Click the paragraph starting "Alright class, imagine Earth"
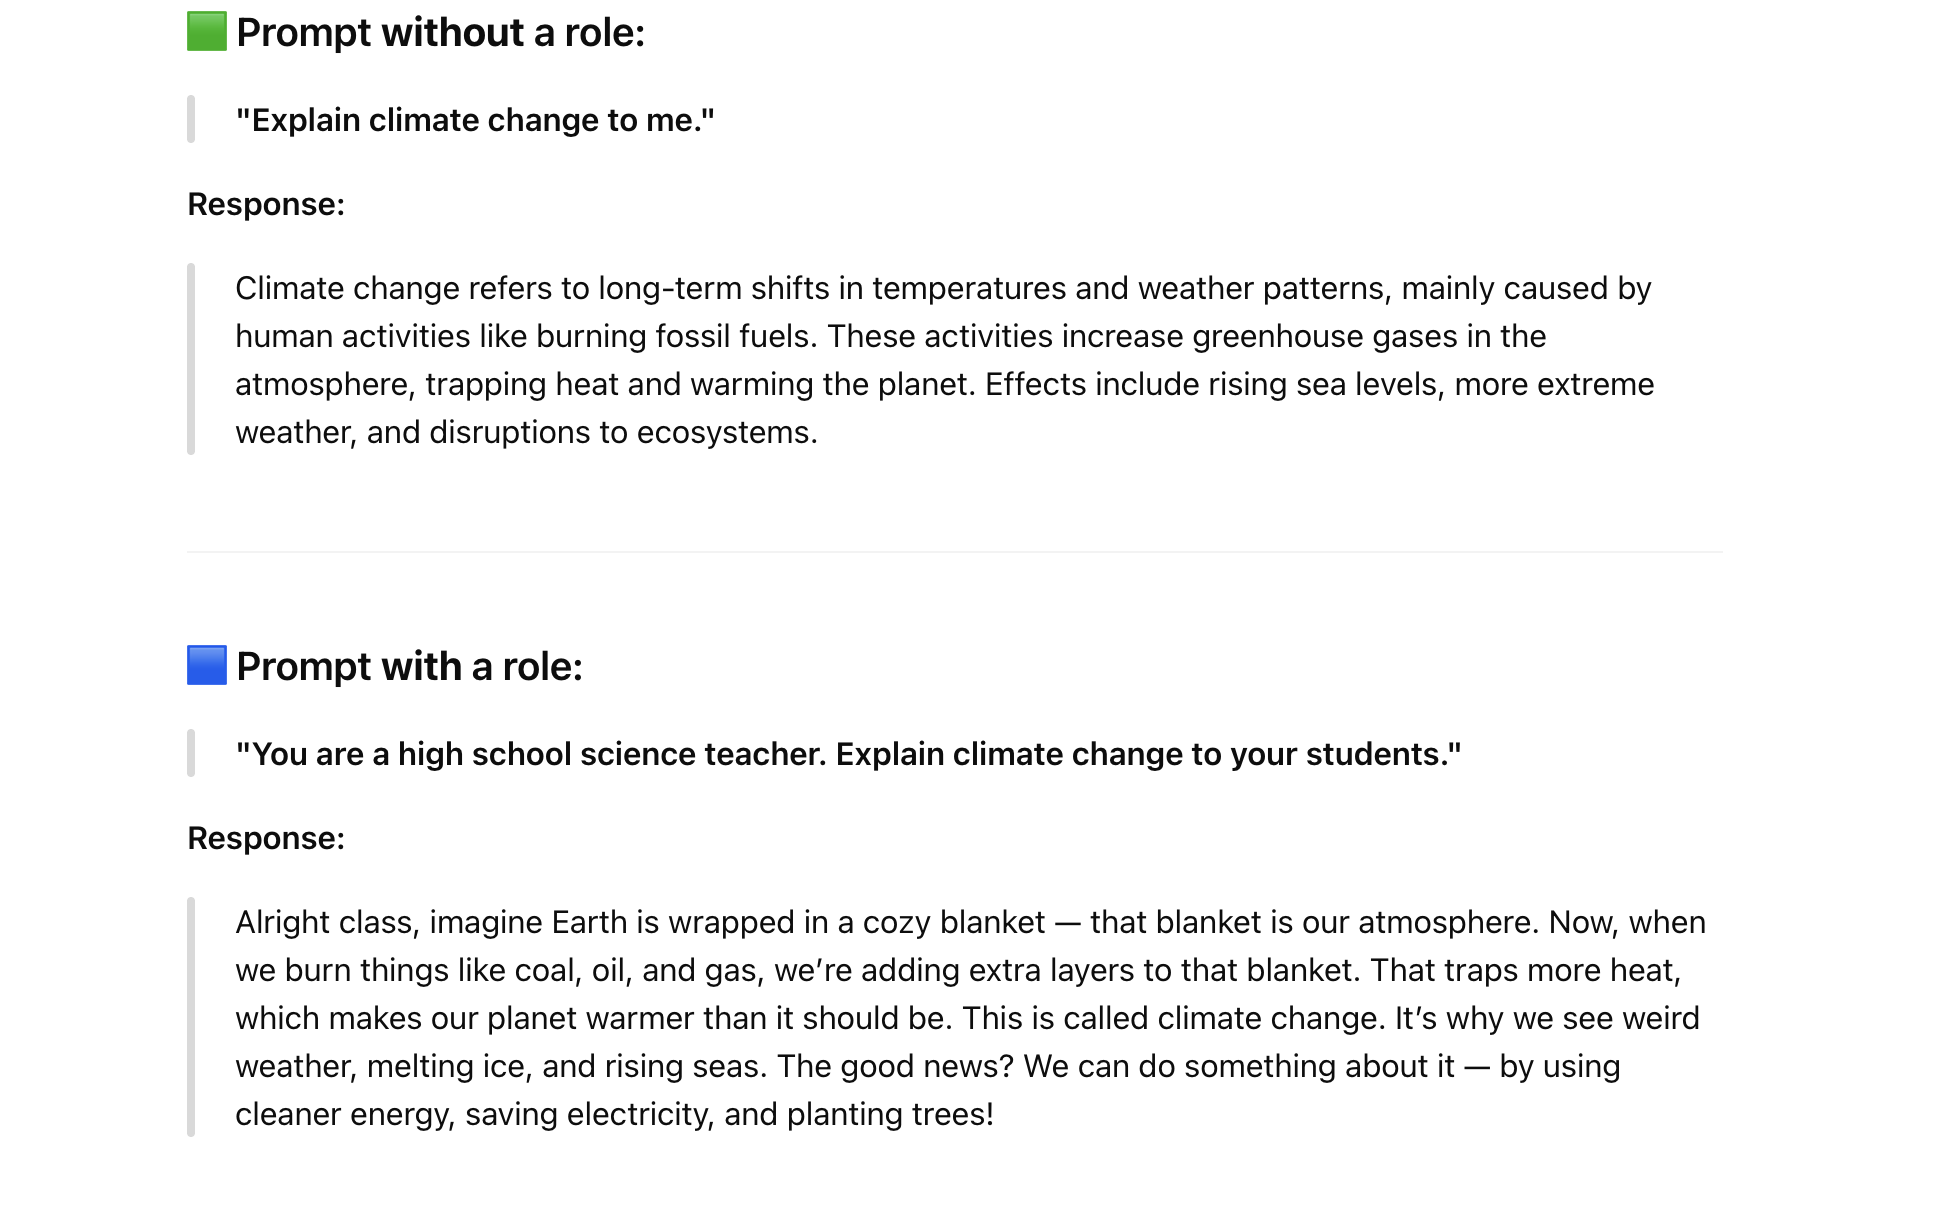This screenshot has height=1208, width=1933. [970, 1018]
